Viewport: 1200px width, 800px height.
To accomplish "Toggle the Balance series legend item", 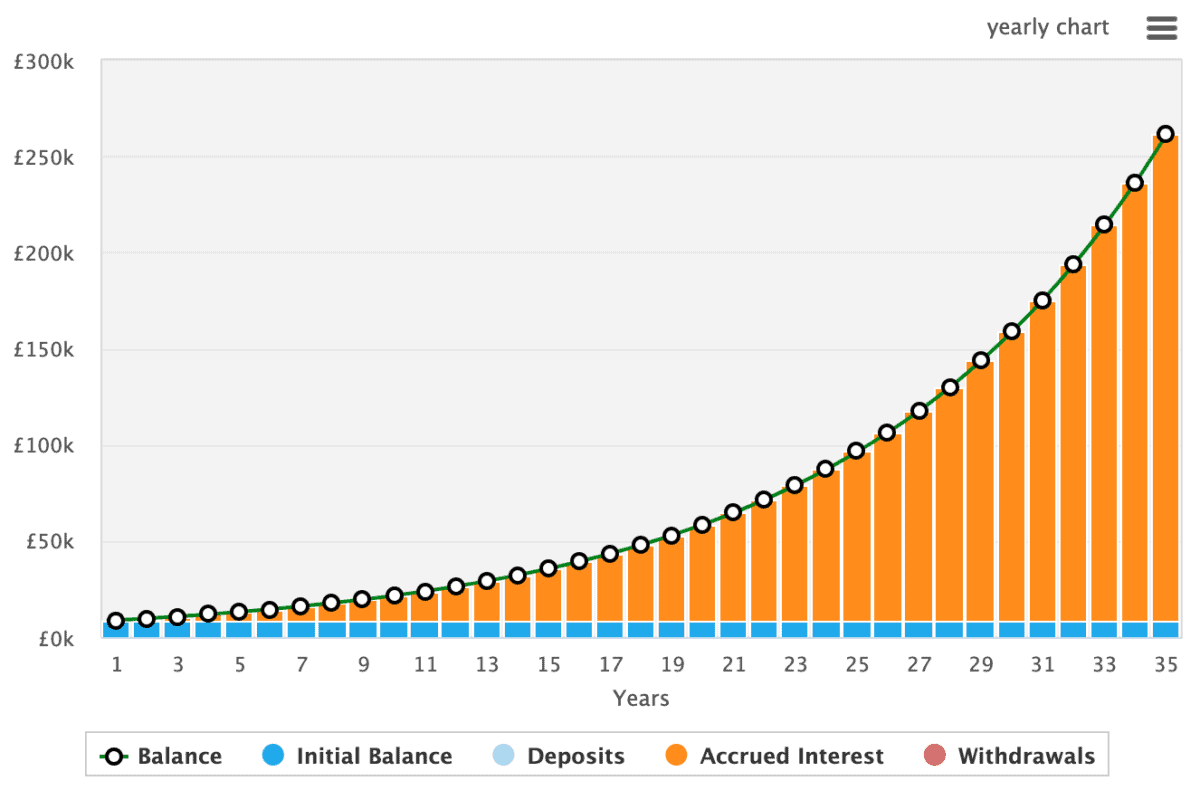I will 179,756.
